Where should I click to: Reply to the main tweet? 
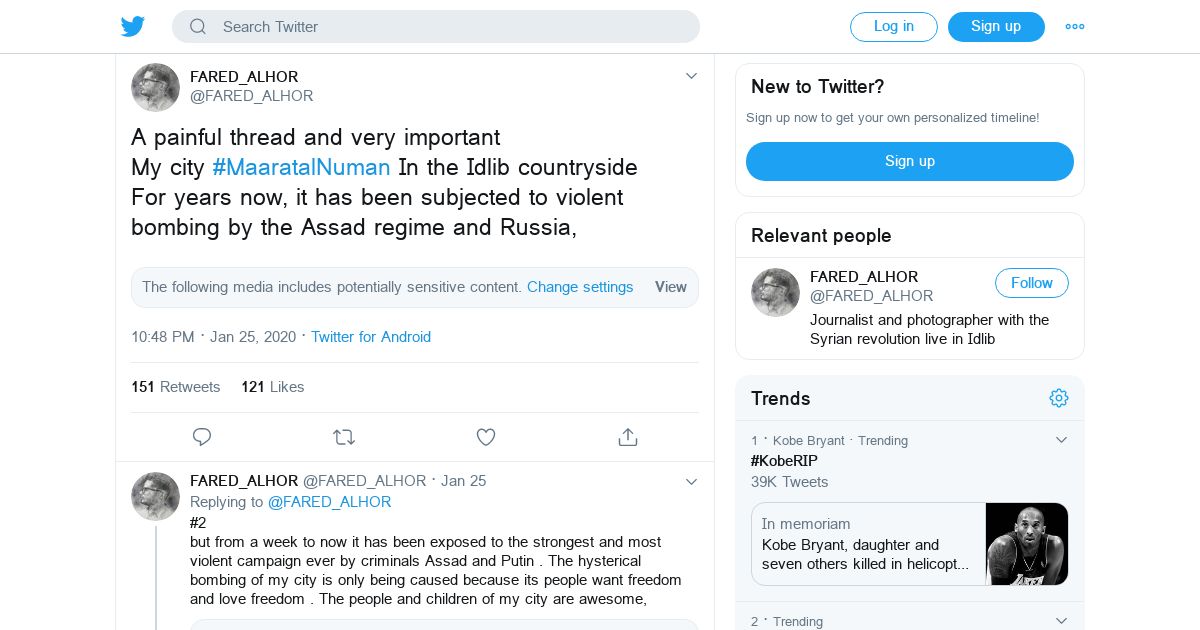tap(202, 437)
